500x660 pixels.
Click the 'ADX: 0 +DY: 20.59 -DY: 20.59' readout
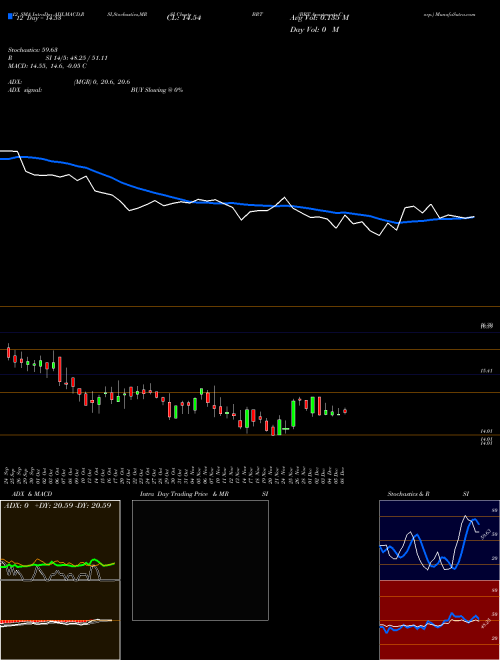[x=58, y=505]
